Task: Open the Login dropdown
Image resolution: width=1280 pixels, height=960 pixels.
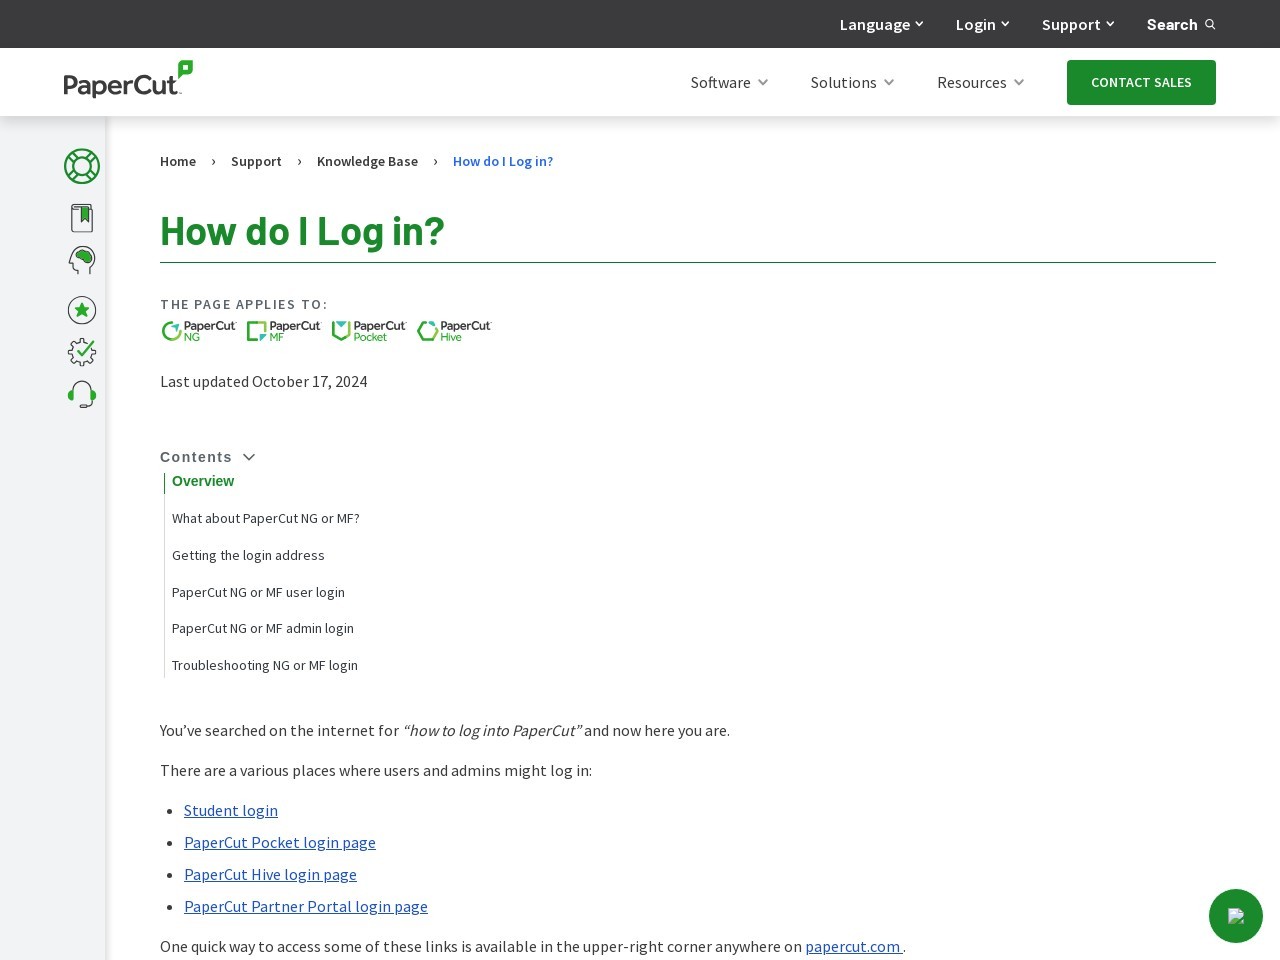Action: [x=982, y=24]
